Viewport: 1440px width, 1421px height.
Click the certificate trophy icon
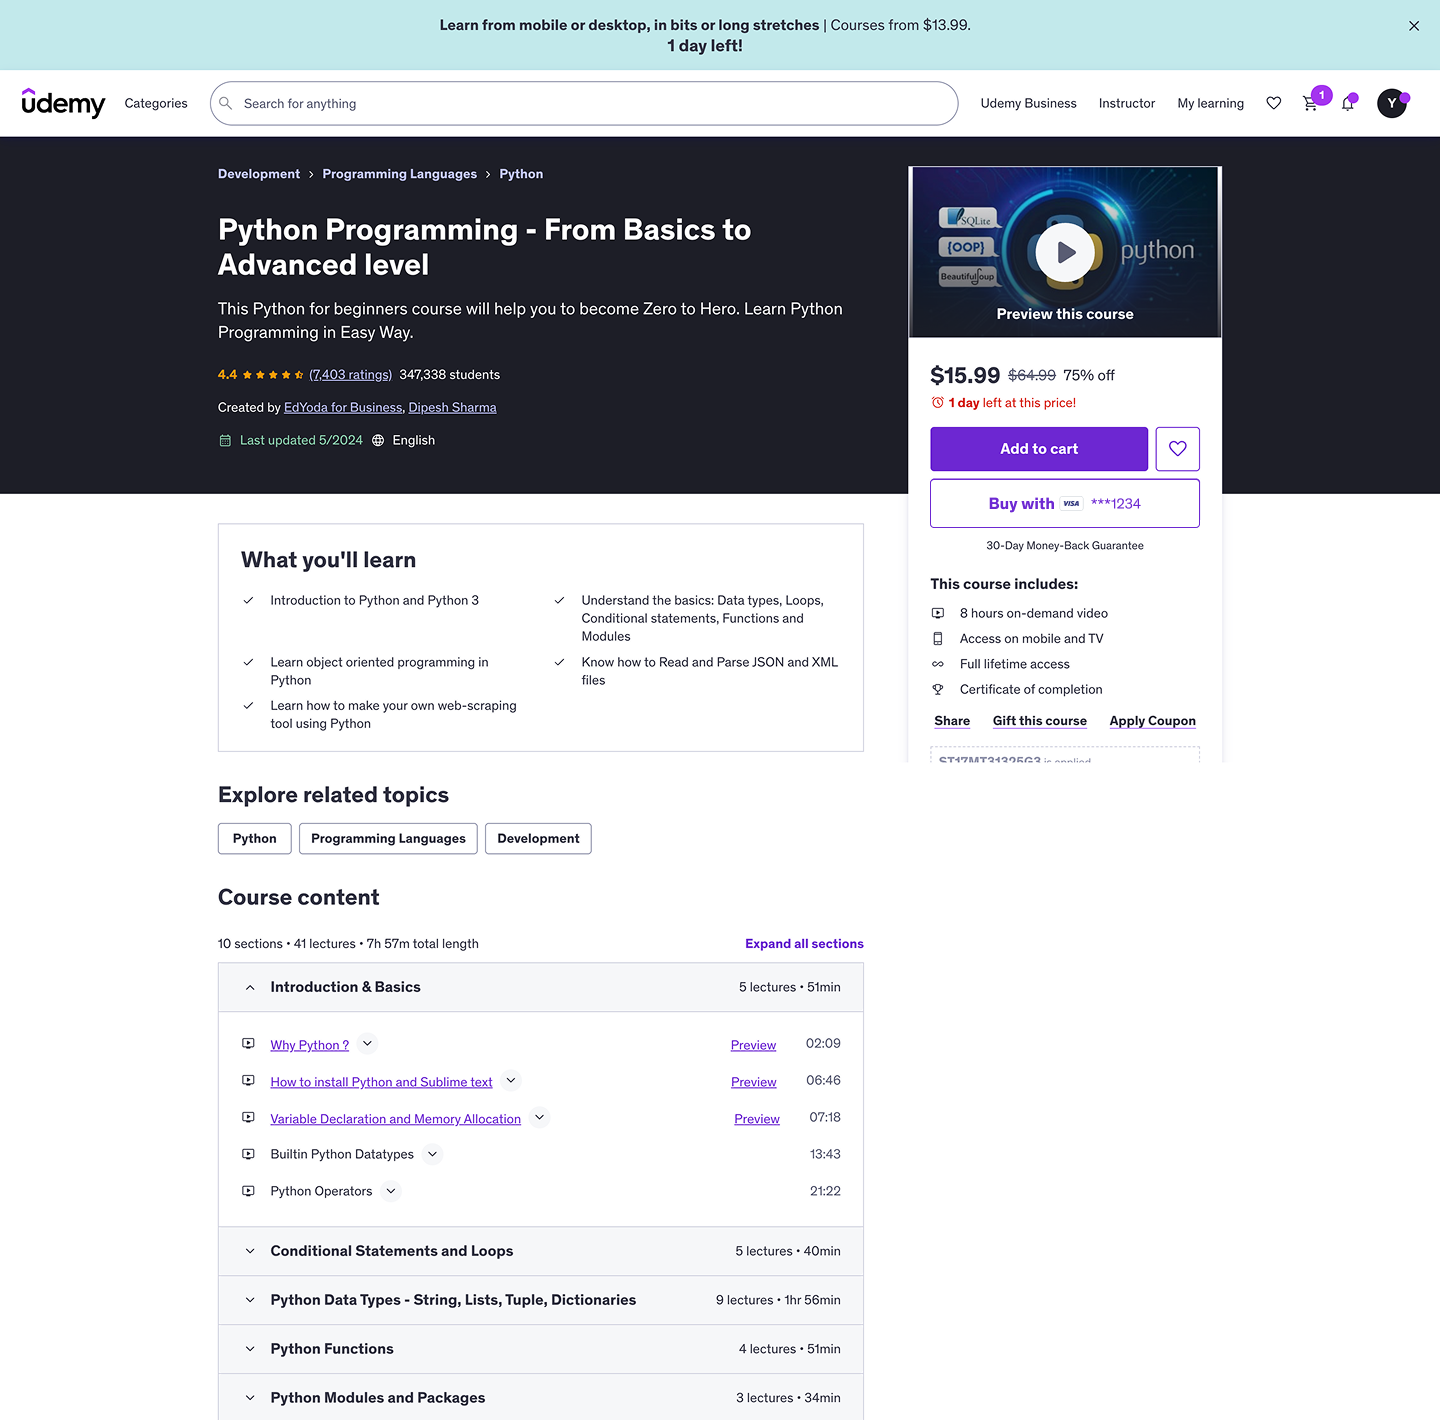click(x=938, y=689)
